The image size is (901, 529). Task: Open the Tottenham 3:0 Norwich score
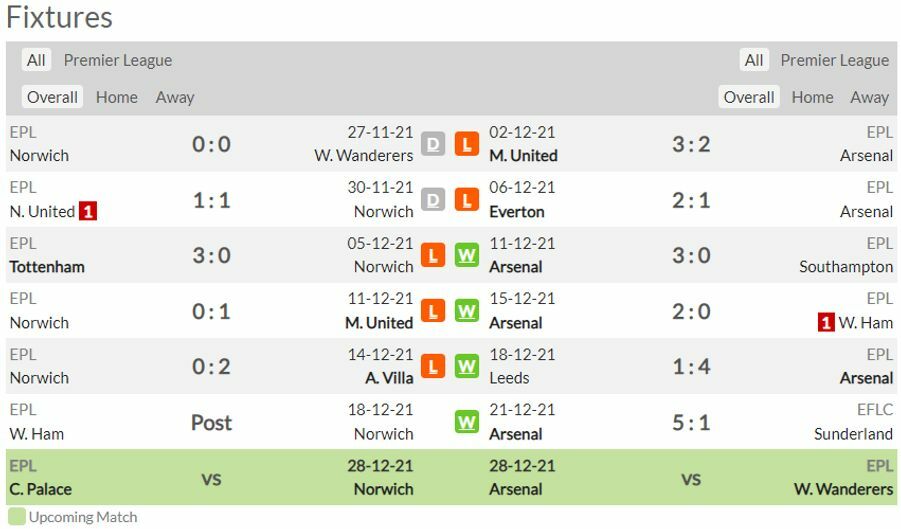click(x=211, y=255)
